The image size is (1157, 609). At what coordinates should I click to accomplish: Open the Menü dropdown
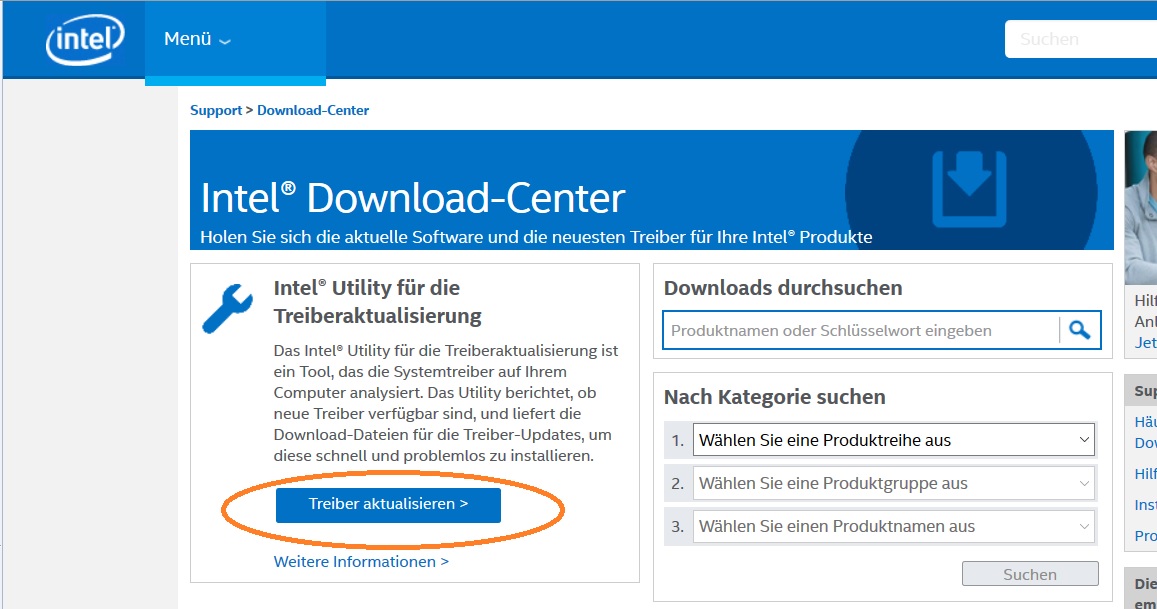[x=198, y=39]
